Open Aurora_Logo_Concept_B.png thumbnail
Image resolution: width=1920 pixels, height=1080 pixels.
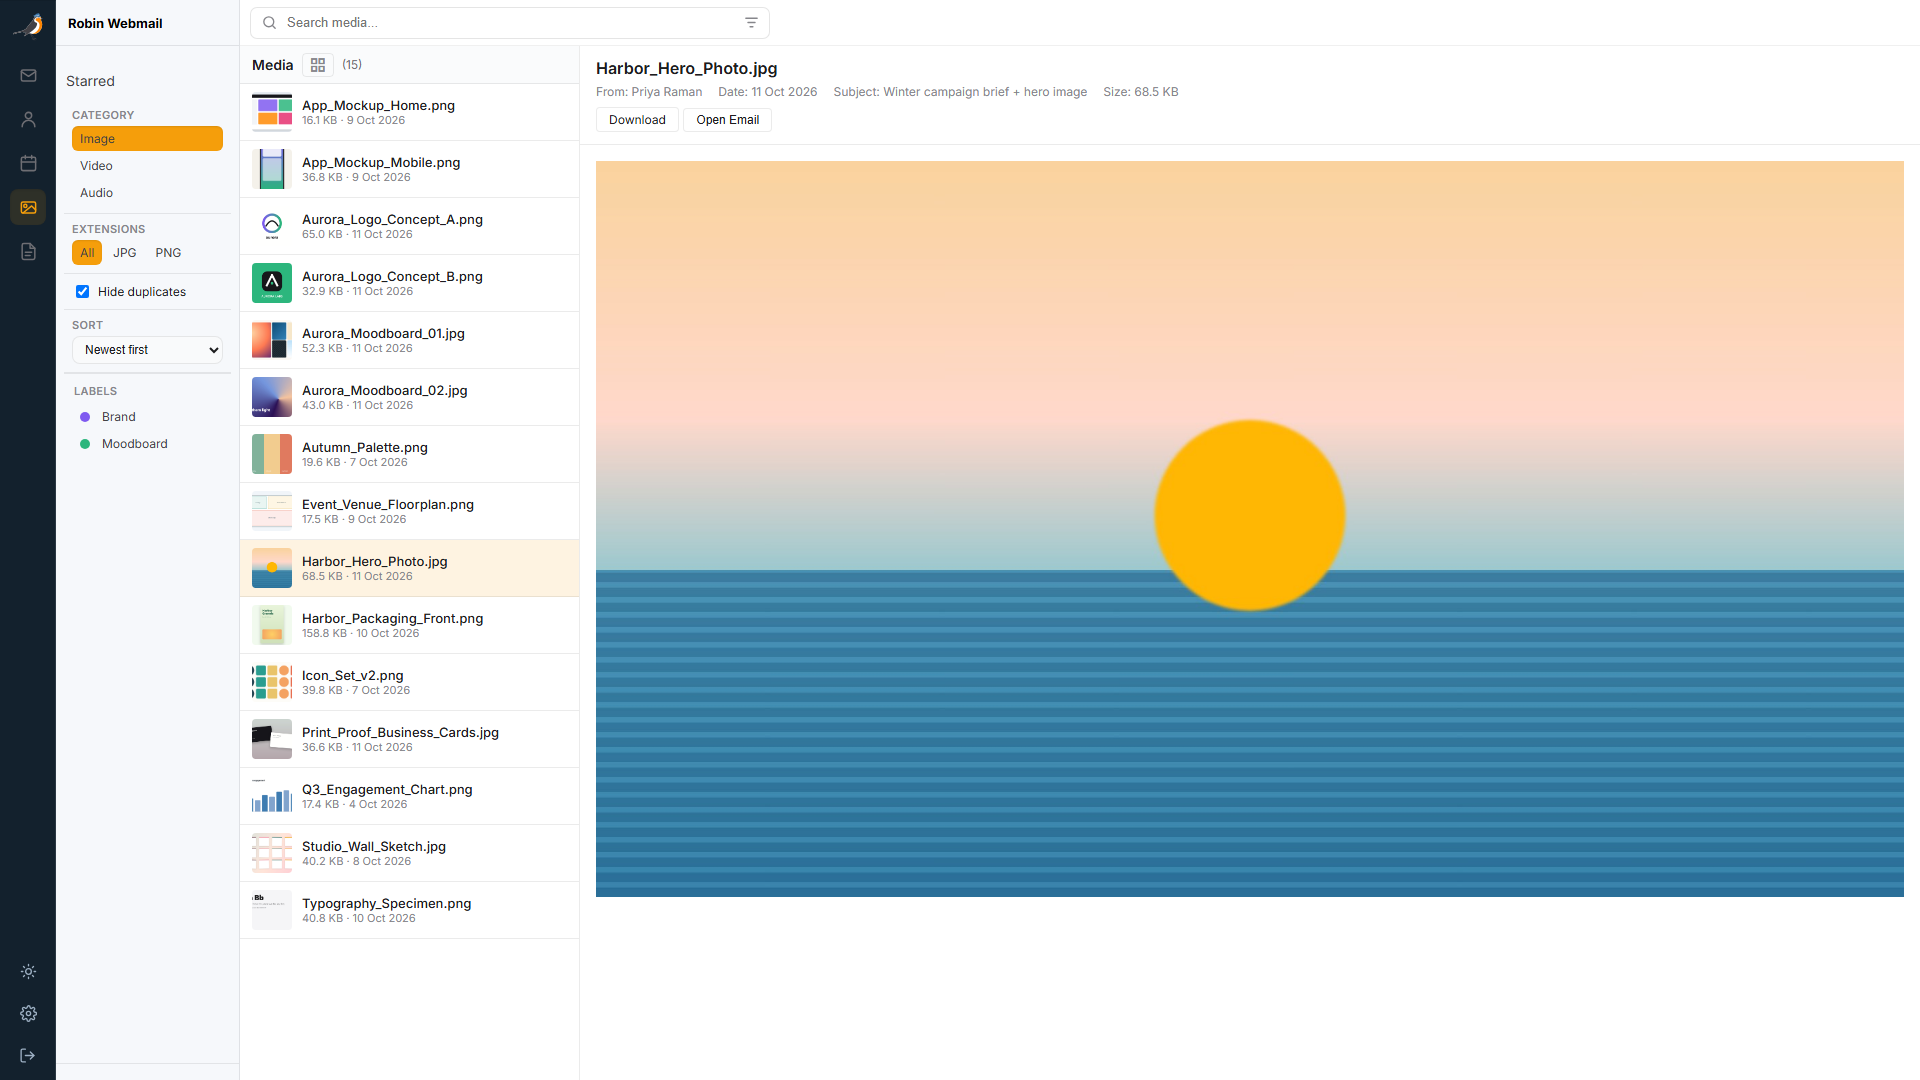click(x=272, y=283)
